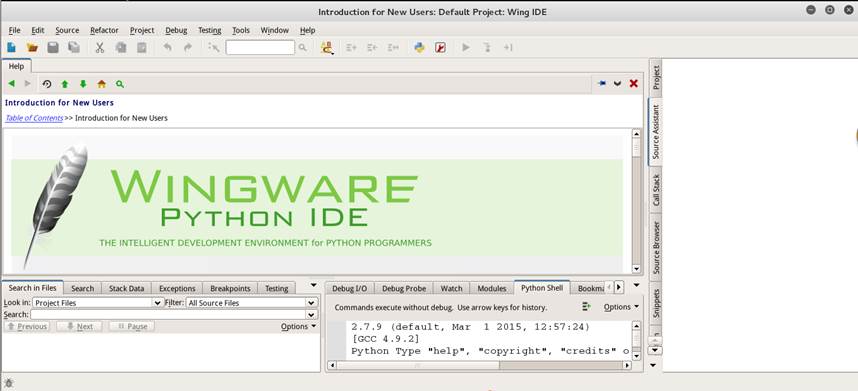This screenshot has width=858, height=391.
Task: Open the Testing menu
Action: pos(210,30)
